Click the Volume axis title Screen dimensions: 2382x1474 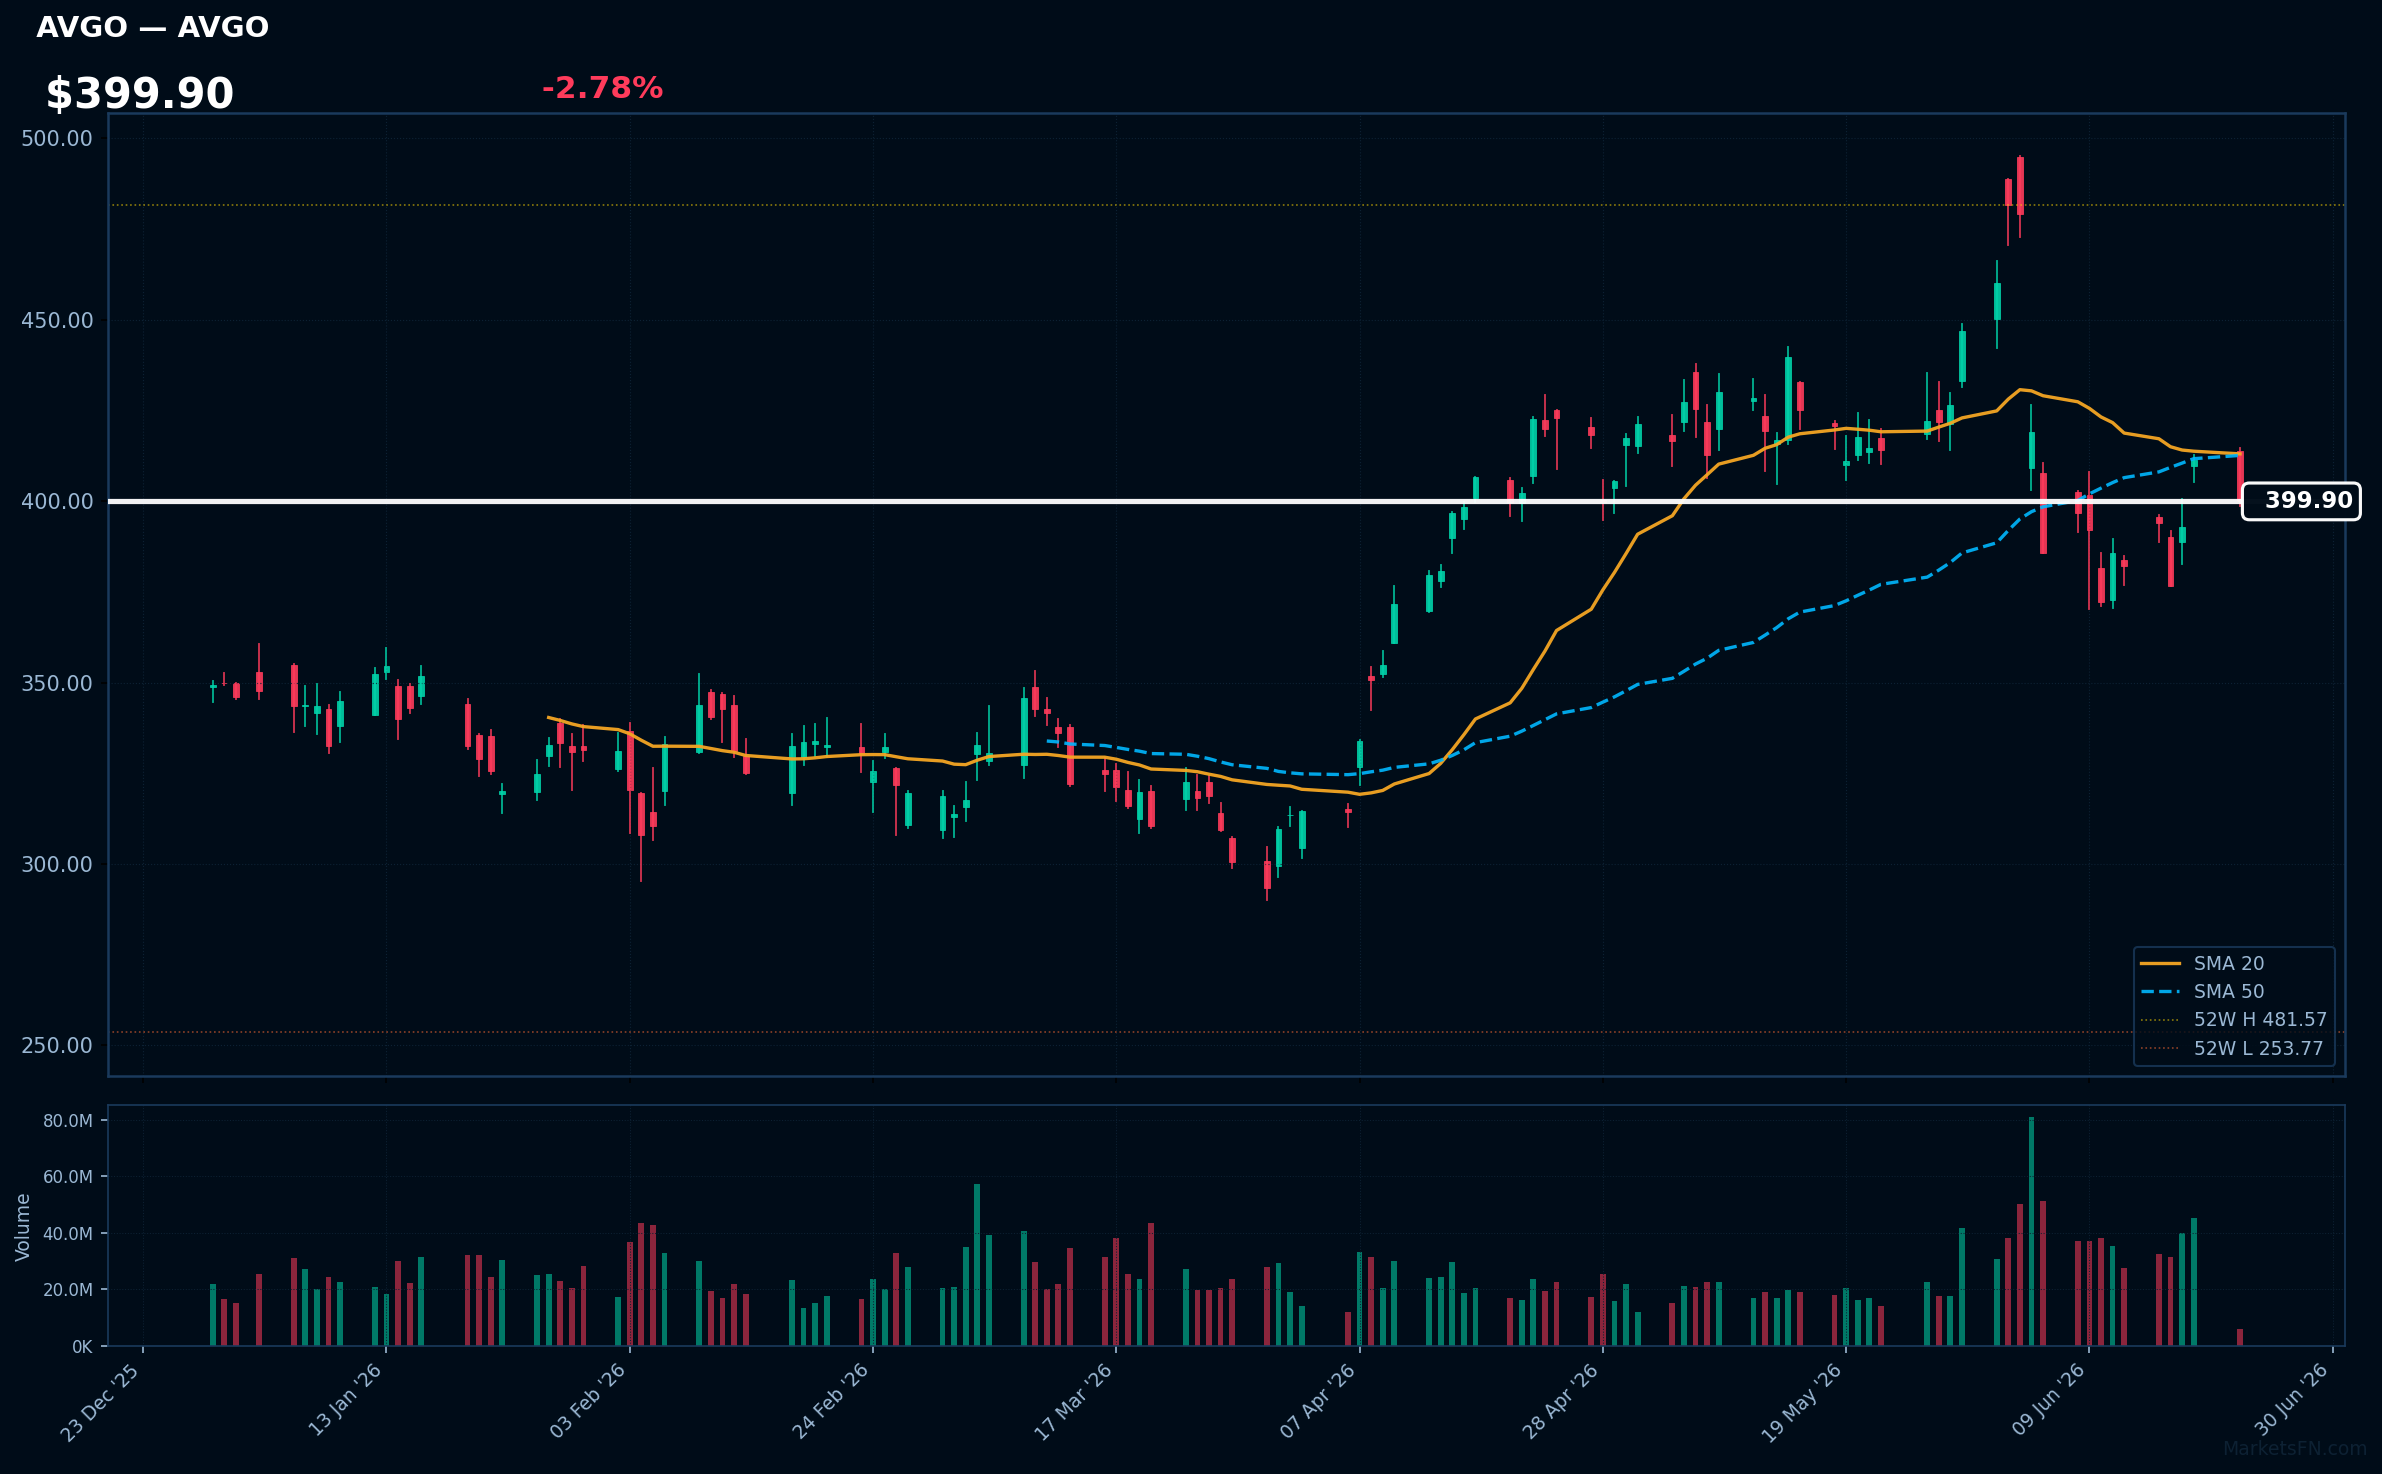point(23,1227)
